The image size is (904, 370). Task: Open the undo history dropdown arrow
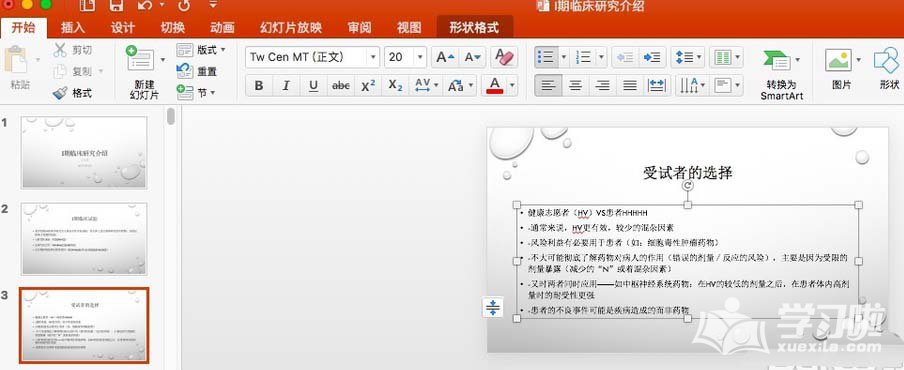tap(162, 5)
